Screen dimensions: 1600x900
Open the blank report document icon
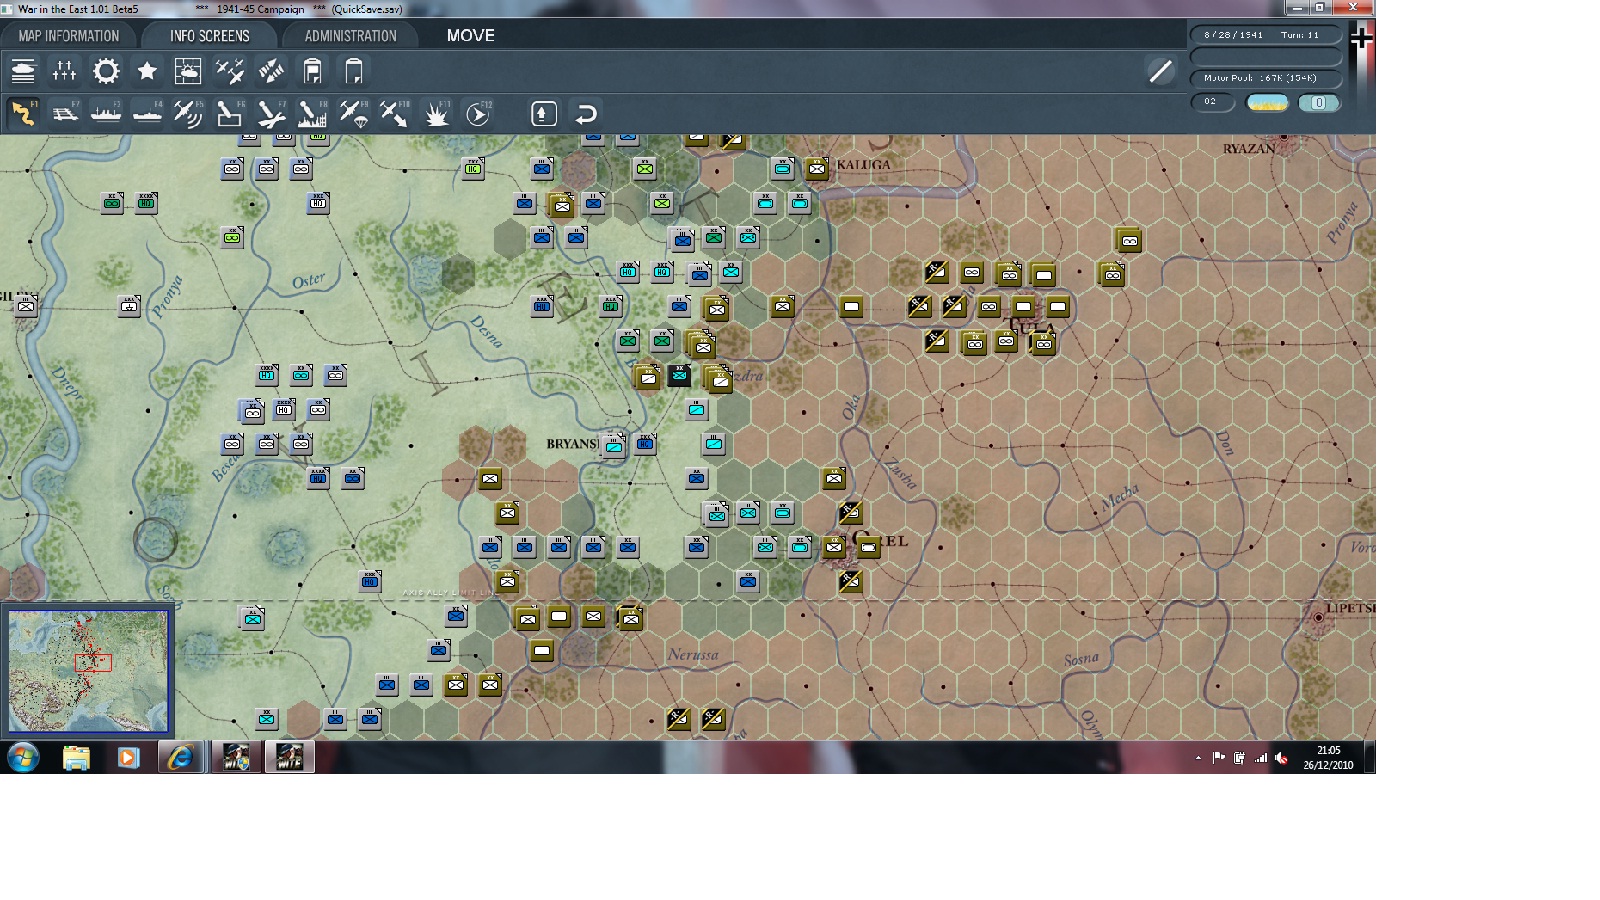coord(354,71)
